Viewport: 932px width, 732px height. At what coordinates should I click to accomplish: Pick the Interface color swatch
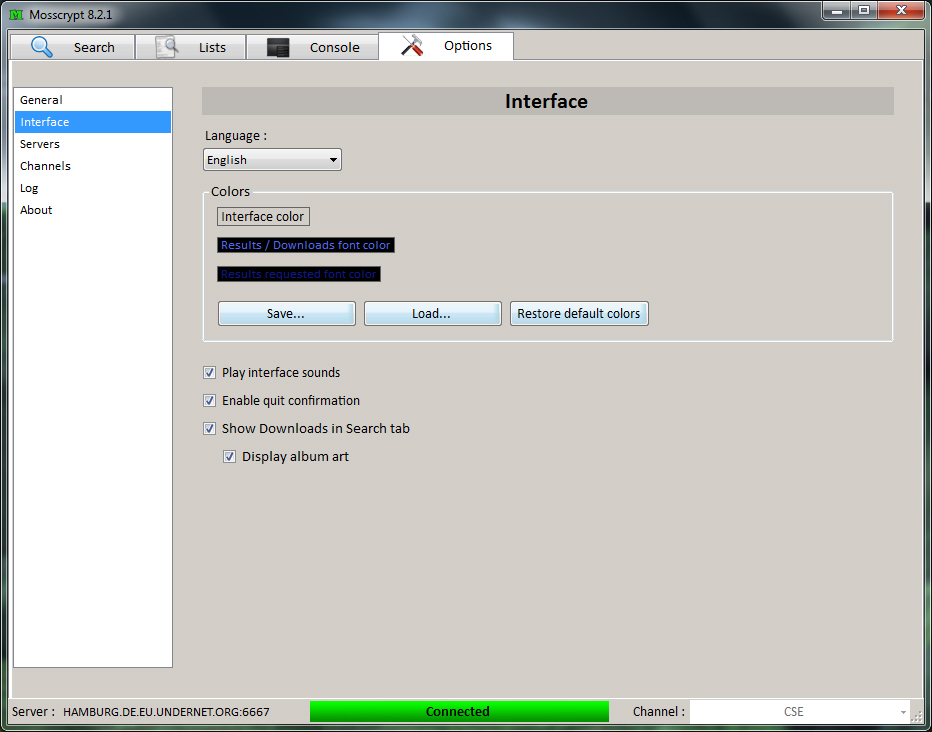click(x=263, y=216)
